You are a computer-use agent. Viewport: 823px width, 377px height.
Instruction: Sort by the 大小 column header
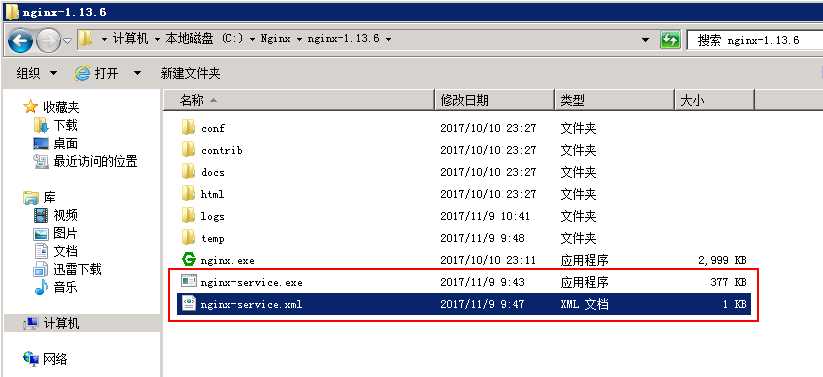714,100
